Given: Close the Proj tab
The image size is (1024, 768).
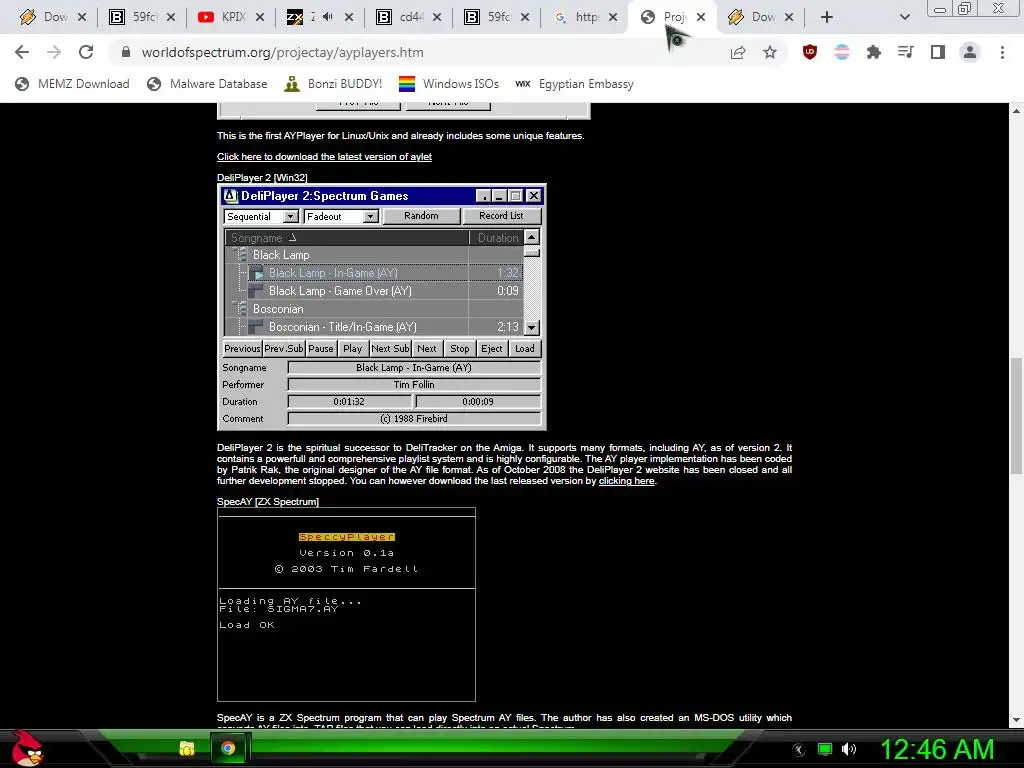Looking at the screenshot, I should tap(701, 17).
